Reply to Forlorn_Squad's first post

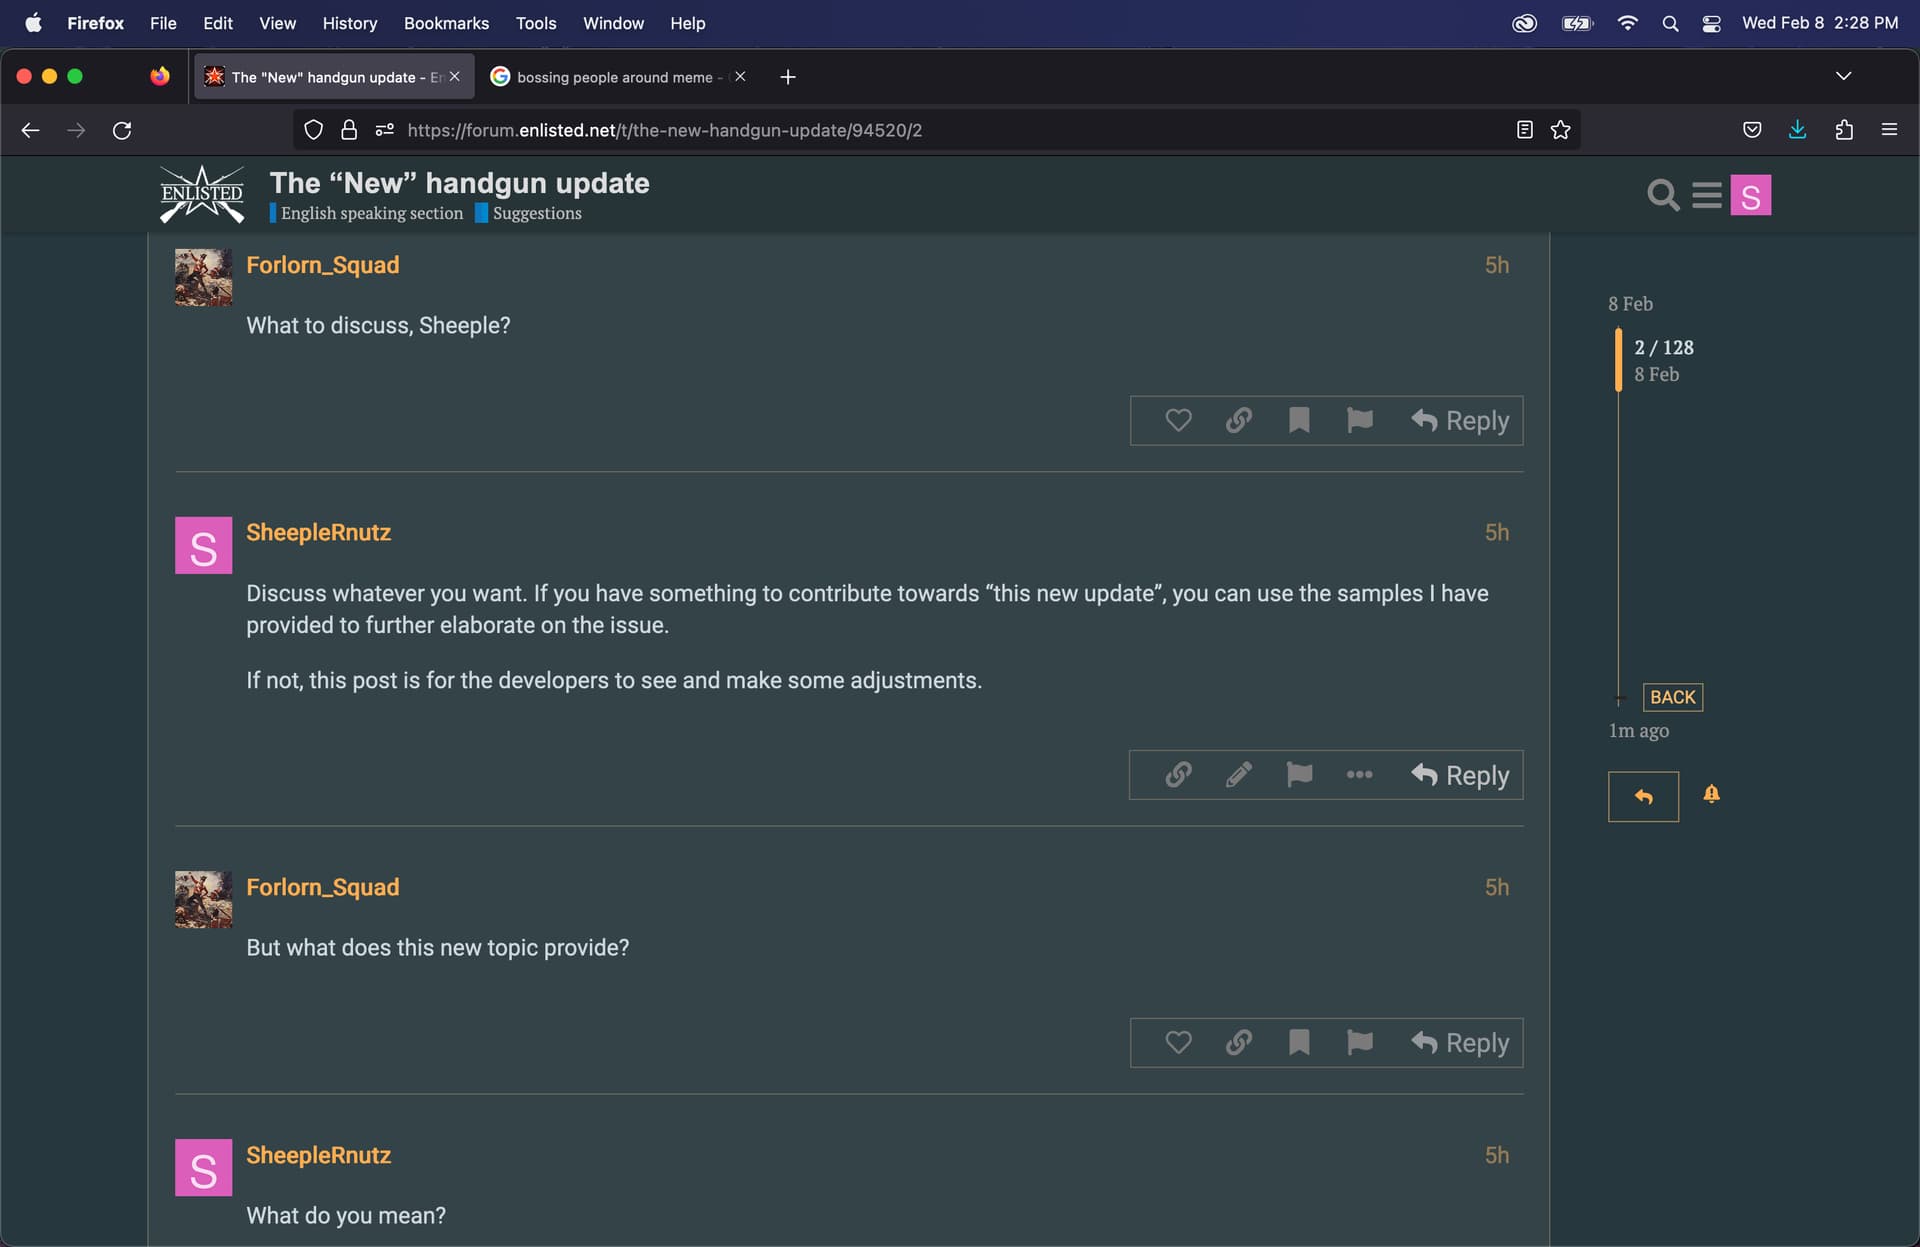point(1460,420)
